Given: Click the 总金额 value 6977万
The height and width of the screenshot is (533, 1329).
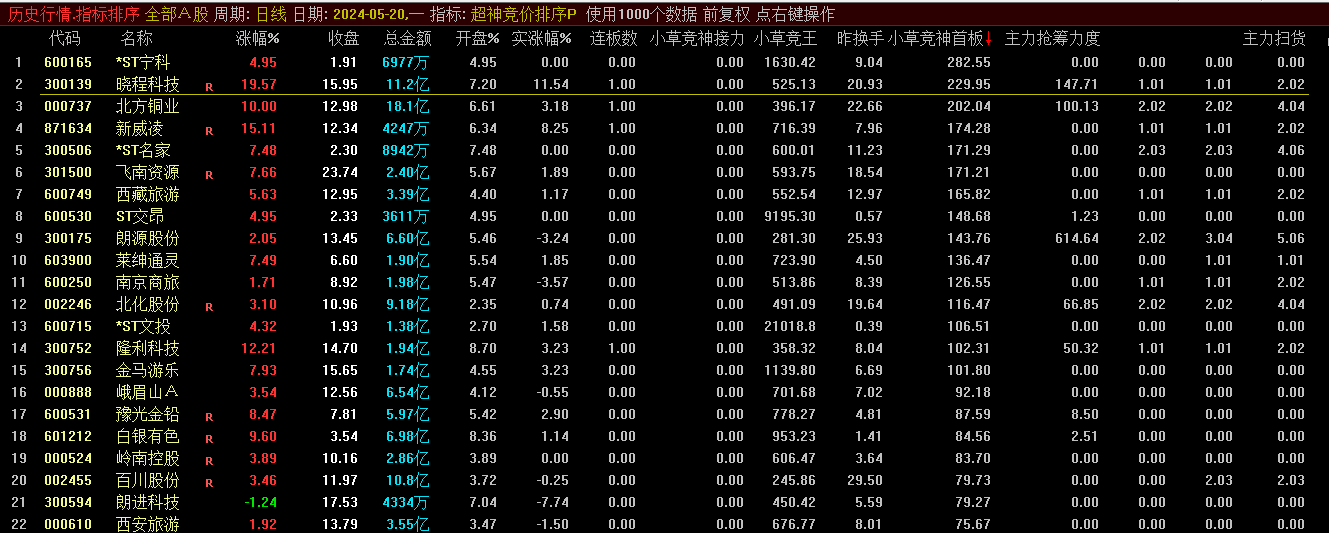Looking at the screenshot, I should coord(405,62).
